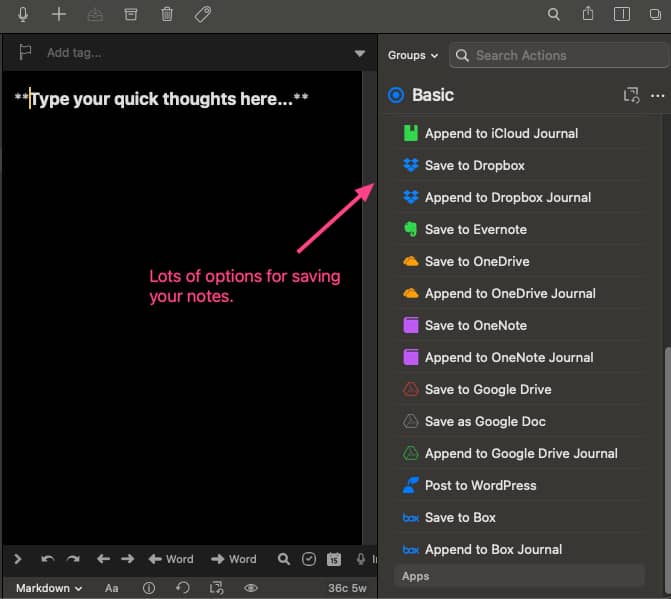Viewport: 671px width, 599px height.
Task: Choose Save to Box action
Action: point(520,518)
